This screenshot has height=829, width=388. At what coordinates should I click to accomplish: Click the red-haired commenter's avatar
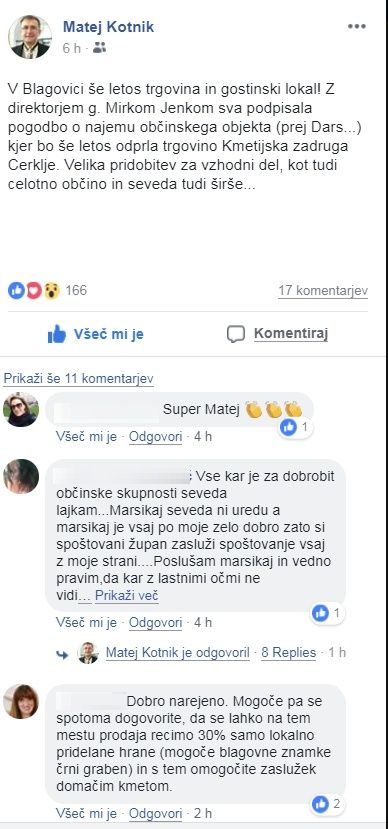[21, 702]
